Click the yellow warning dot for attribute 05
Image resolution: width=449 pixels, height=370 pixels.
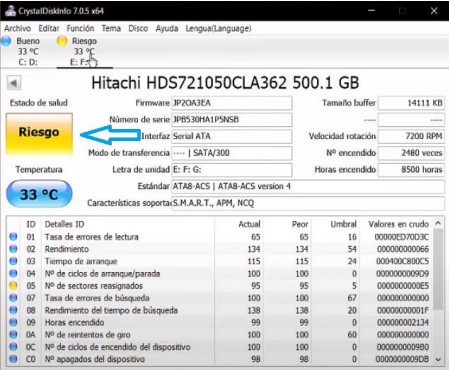coord(13,286)
